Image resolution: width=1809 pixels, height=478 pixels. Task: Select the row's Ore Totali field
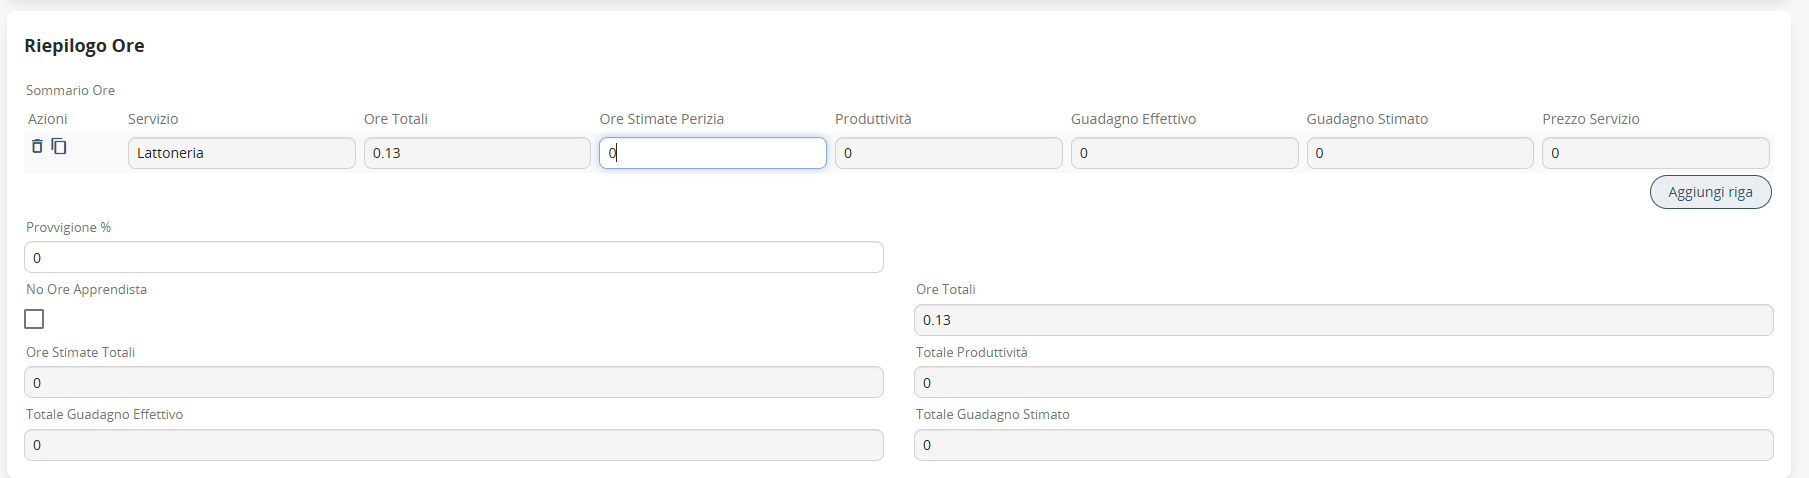point(476,153)
